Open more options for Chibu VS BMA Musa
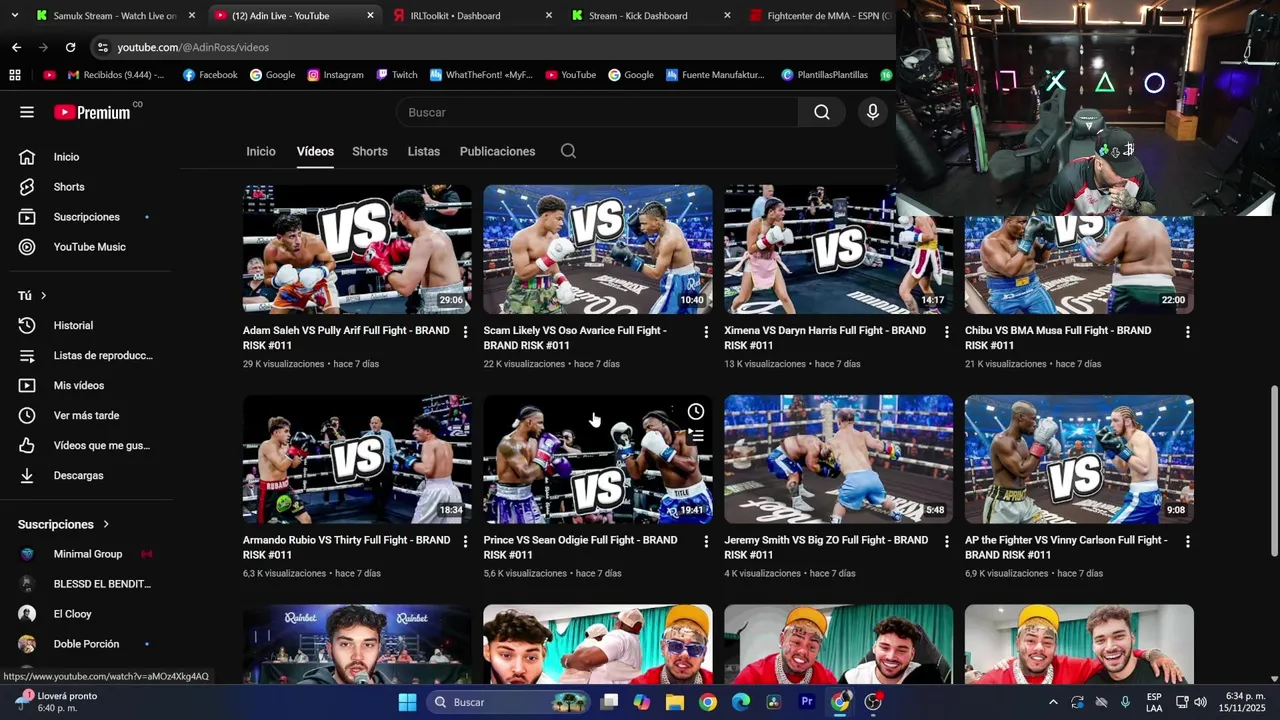Viewport: 1280px width, 720px height. point(1187,332)
